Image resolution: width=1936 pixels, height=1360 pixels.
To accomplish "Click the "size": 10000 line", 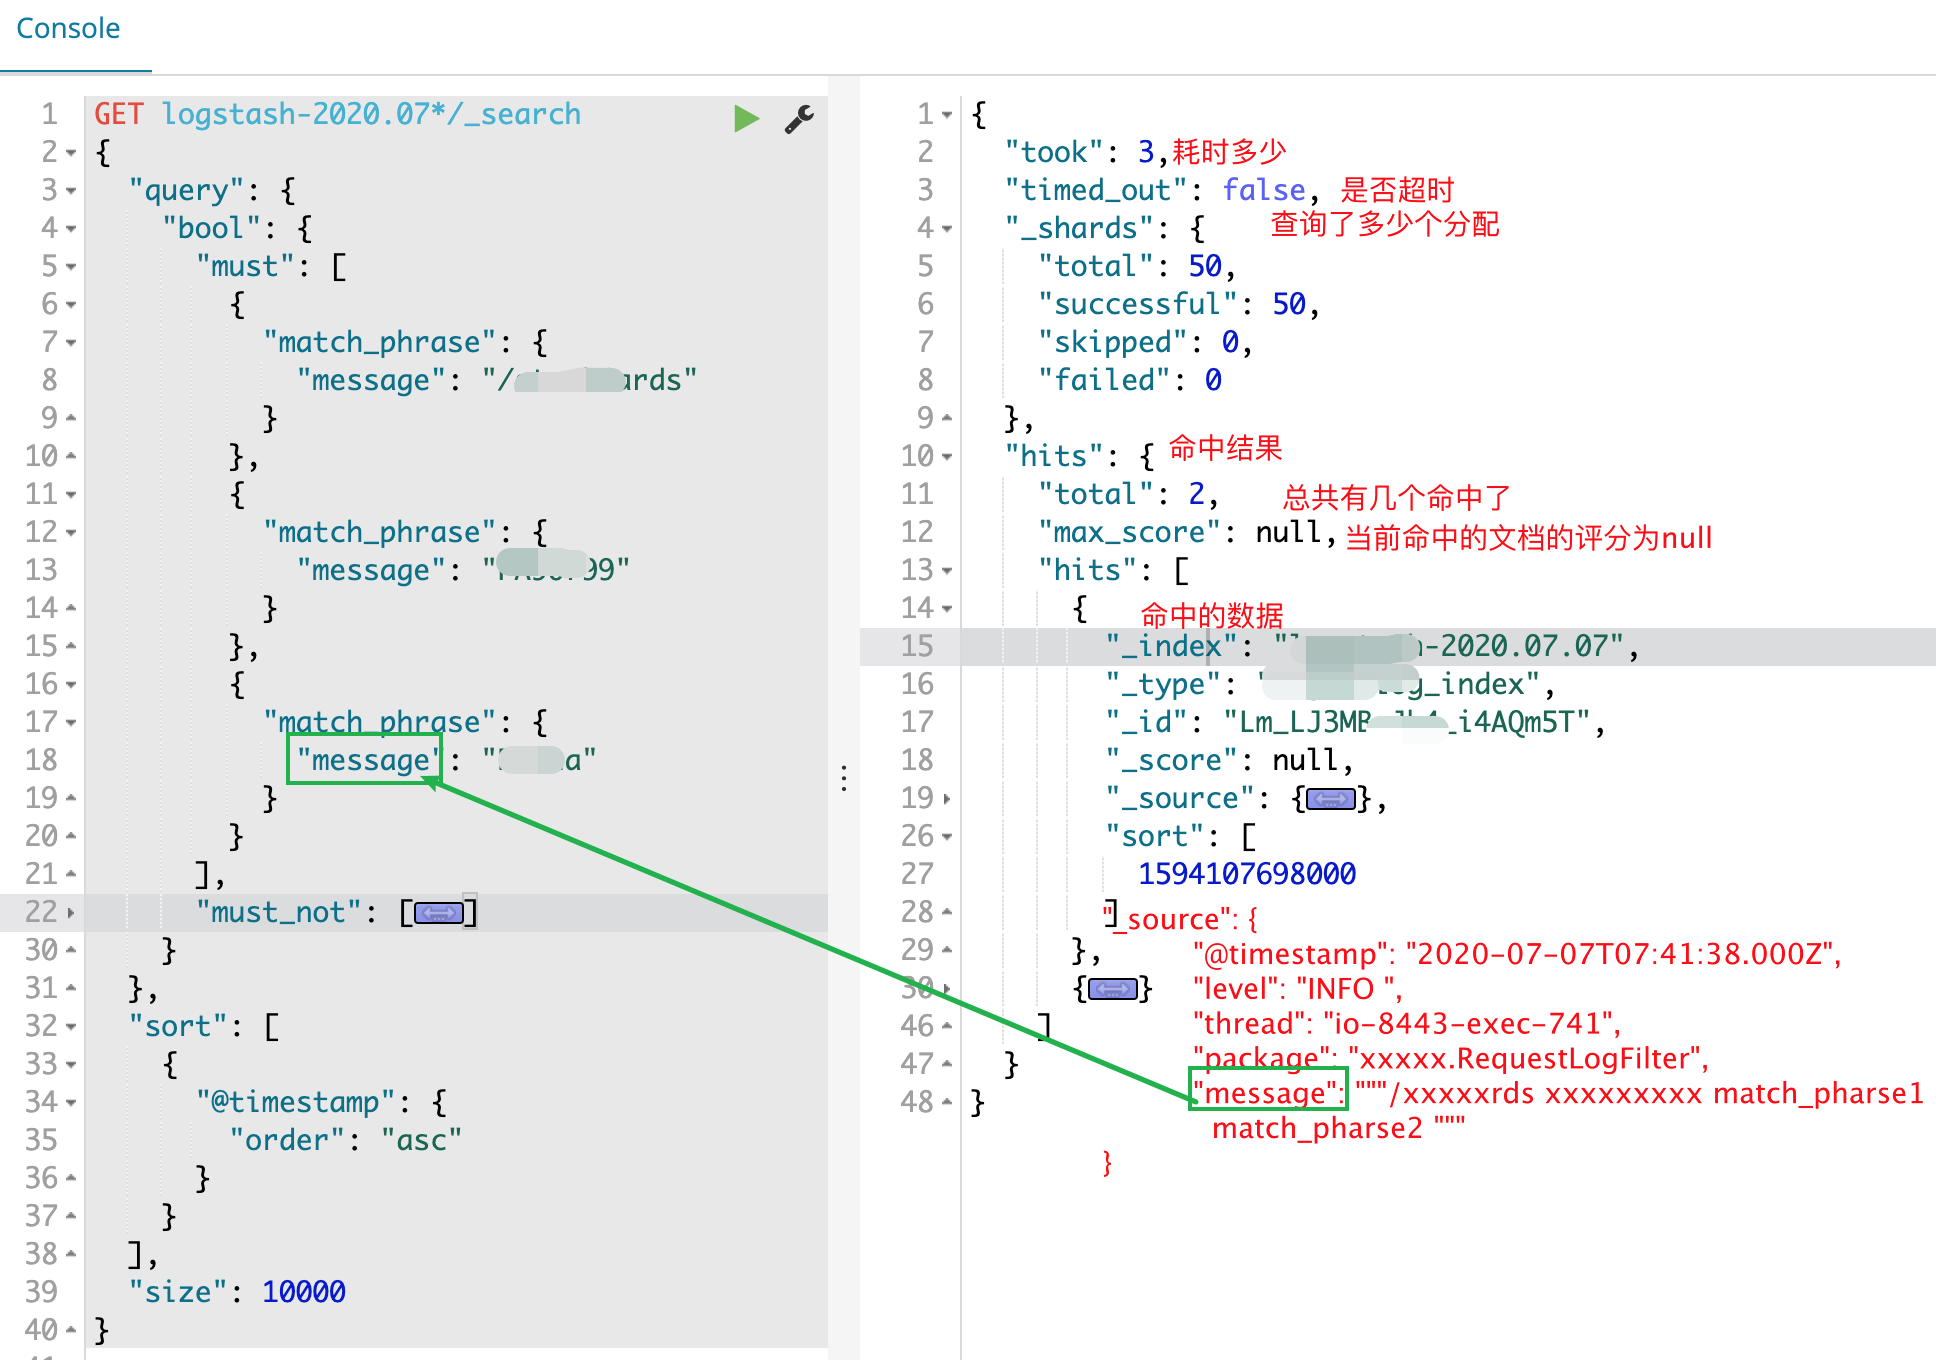I will (237, 1292).
